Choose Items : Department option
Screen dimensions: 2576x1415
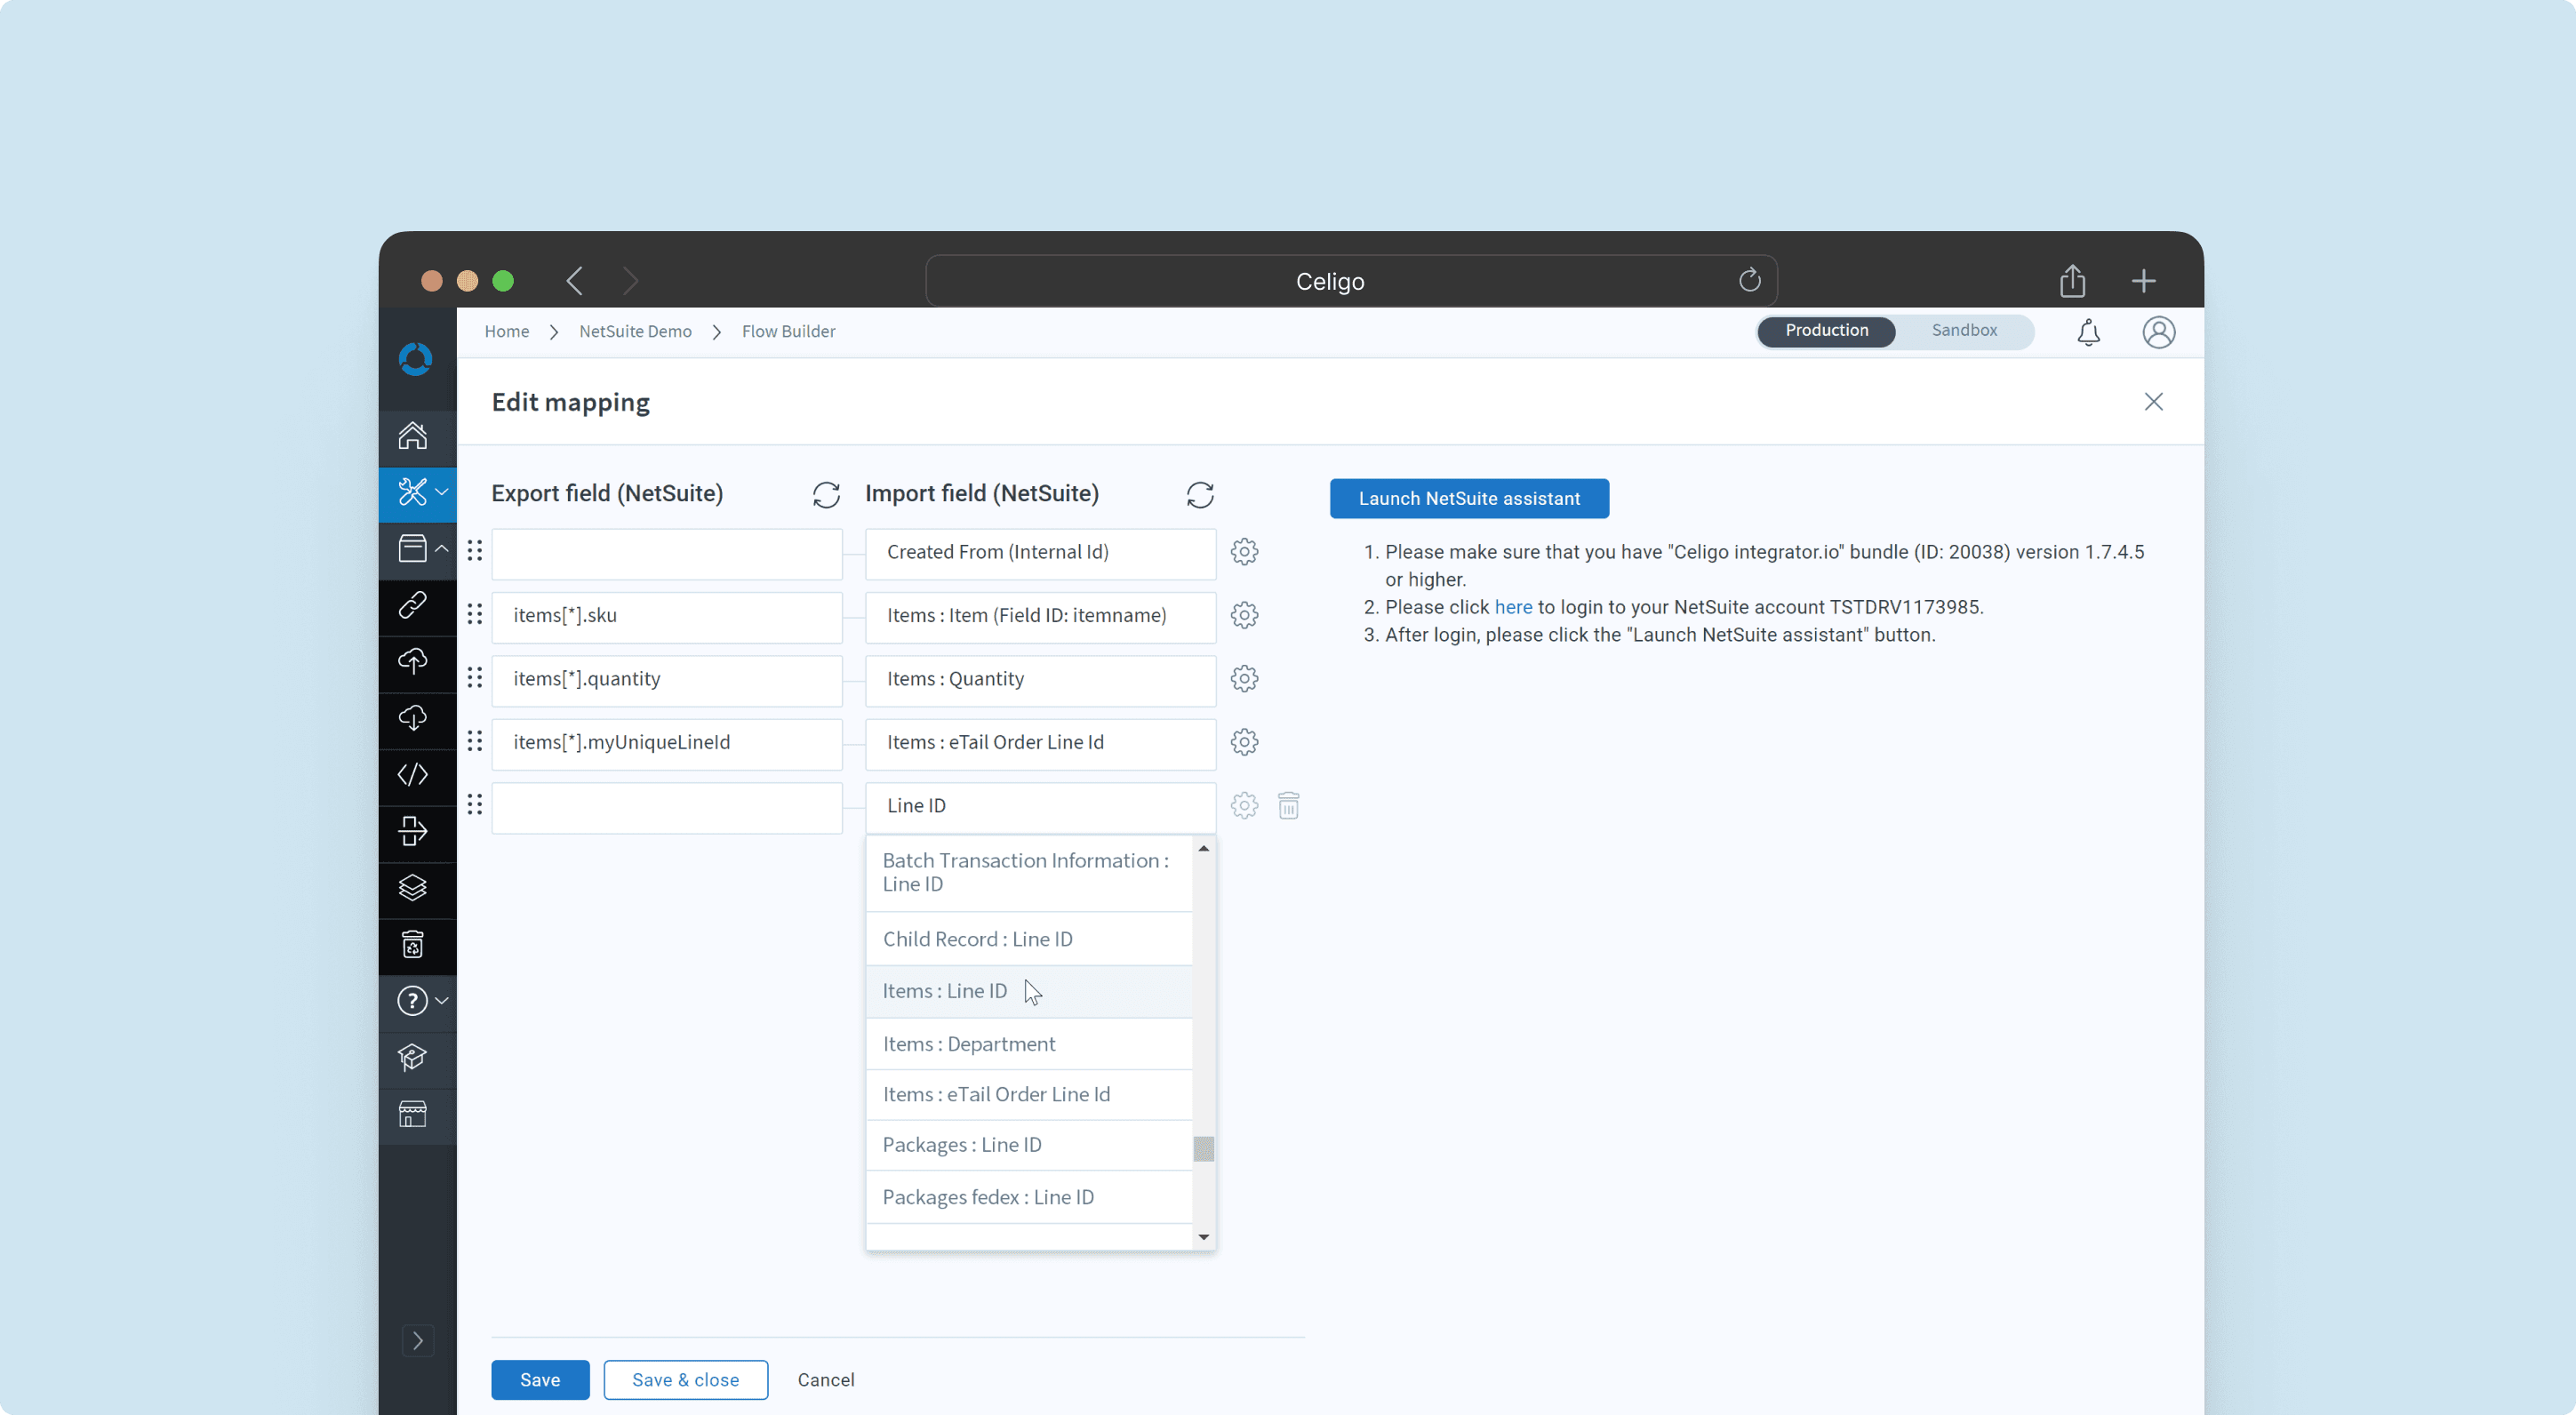click(x=1028, y=1044)
